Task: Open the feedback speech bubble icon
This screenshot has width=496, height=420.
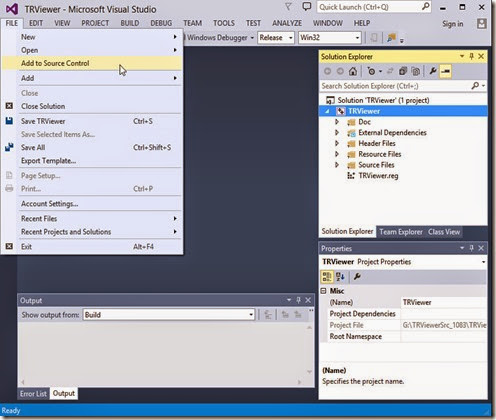Action: point(306,7)
